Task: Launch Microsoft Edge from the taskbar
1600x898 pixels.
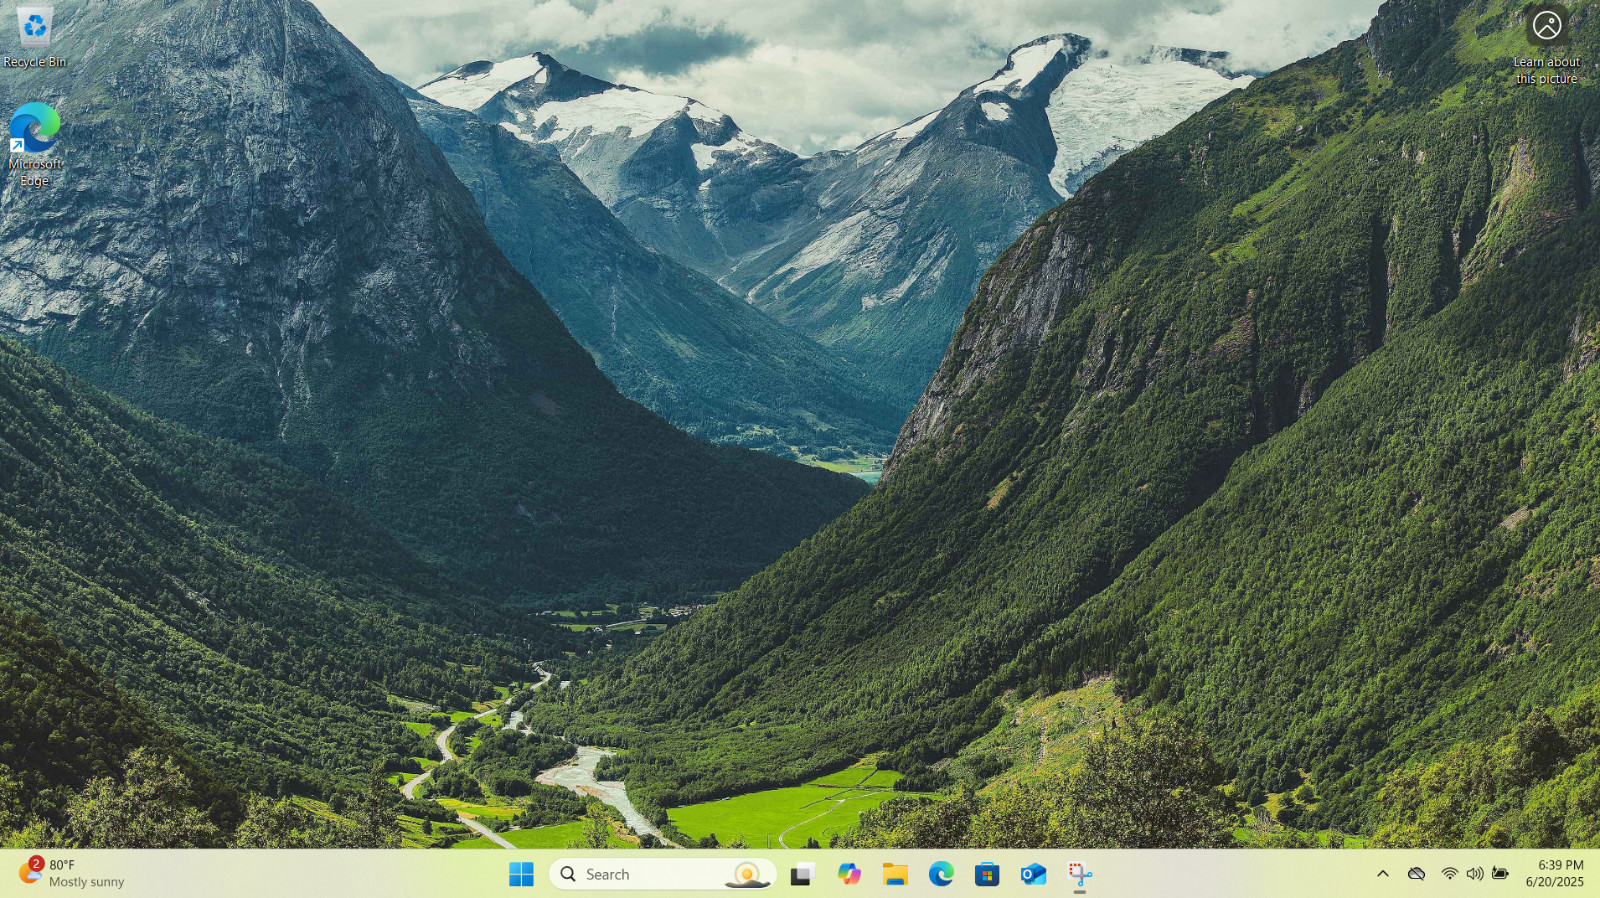Action: click(941, 874)
